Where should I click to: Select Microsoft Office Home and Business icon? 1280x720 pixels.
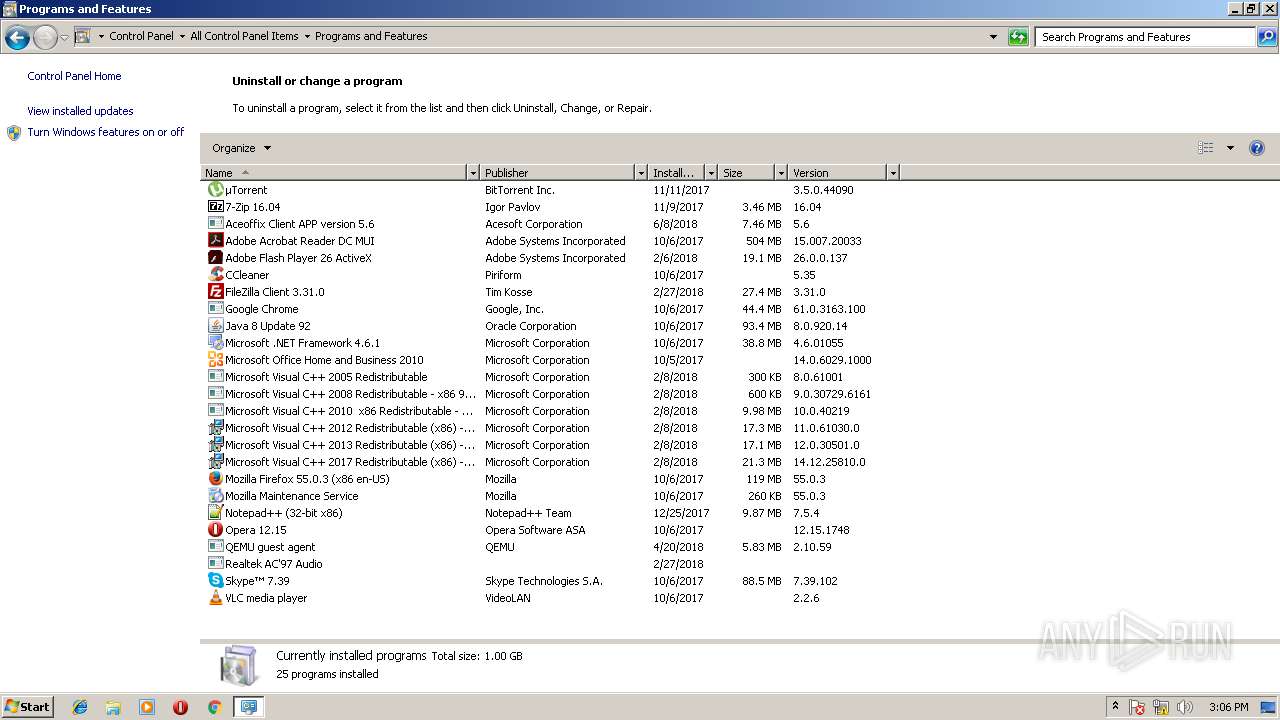click(x=215, y=360)
